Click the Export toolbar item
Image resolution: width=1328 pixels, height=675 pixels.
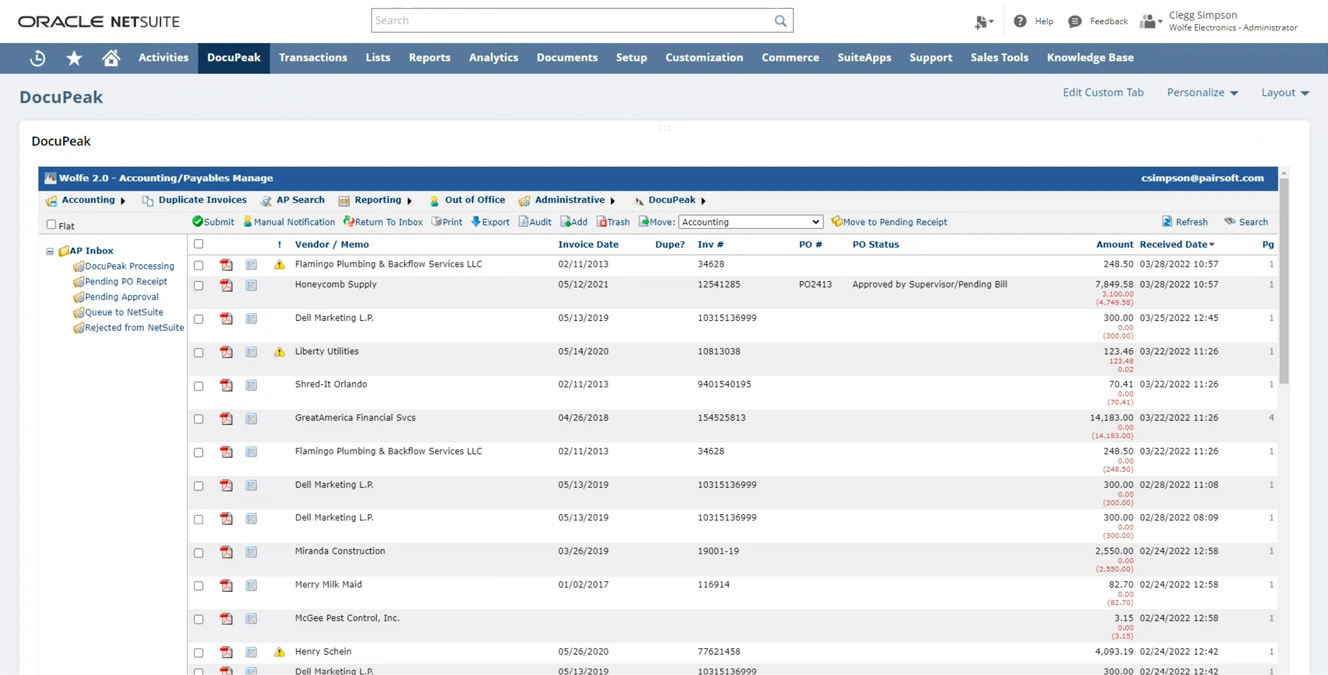tap(490, 222)
